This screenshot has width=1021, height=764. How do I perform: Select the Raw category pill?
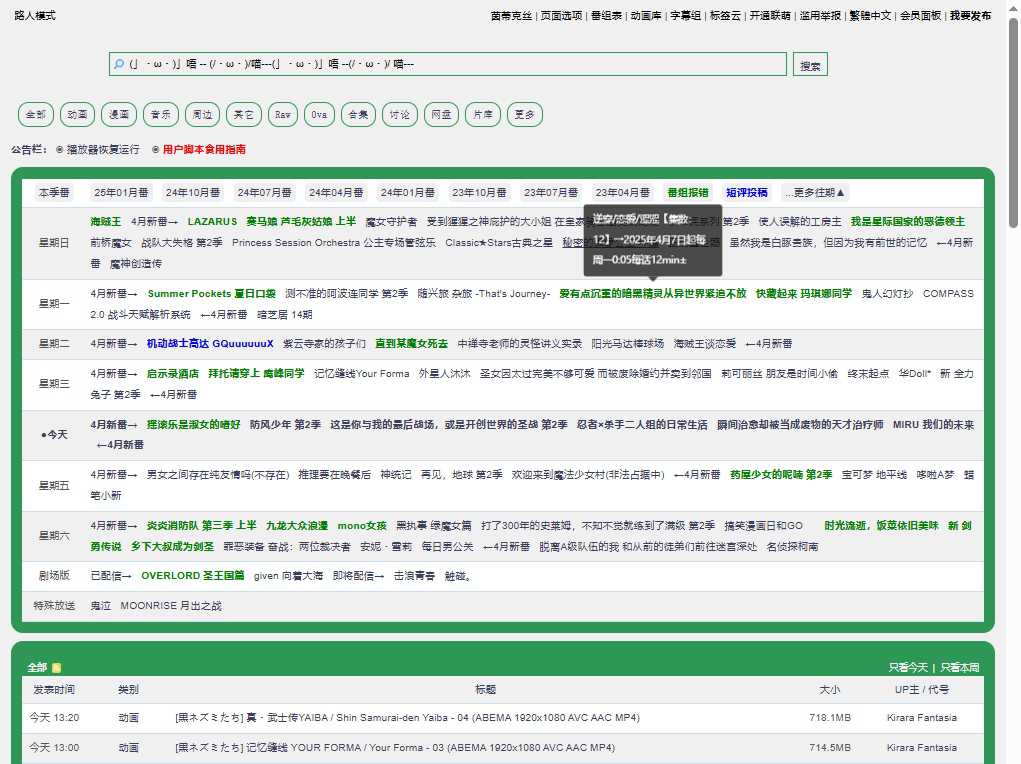tap(282, 114)
